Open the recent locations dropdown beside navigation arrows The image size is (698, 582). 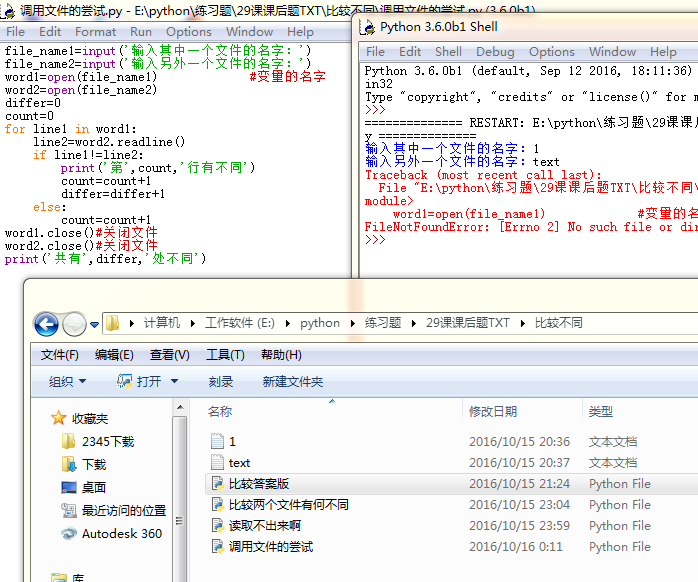pyautogui.click(x=94, y=324)
